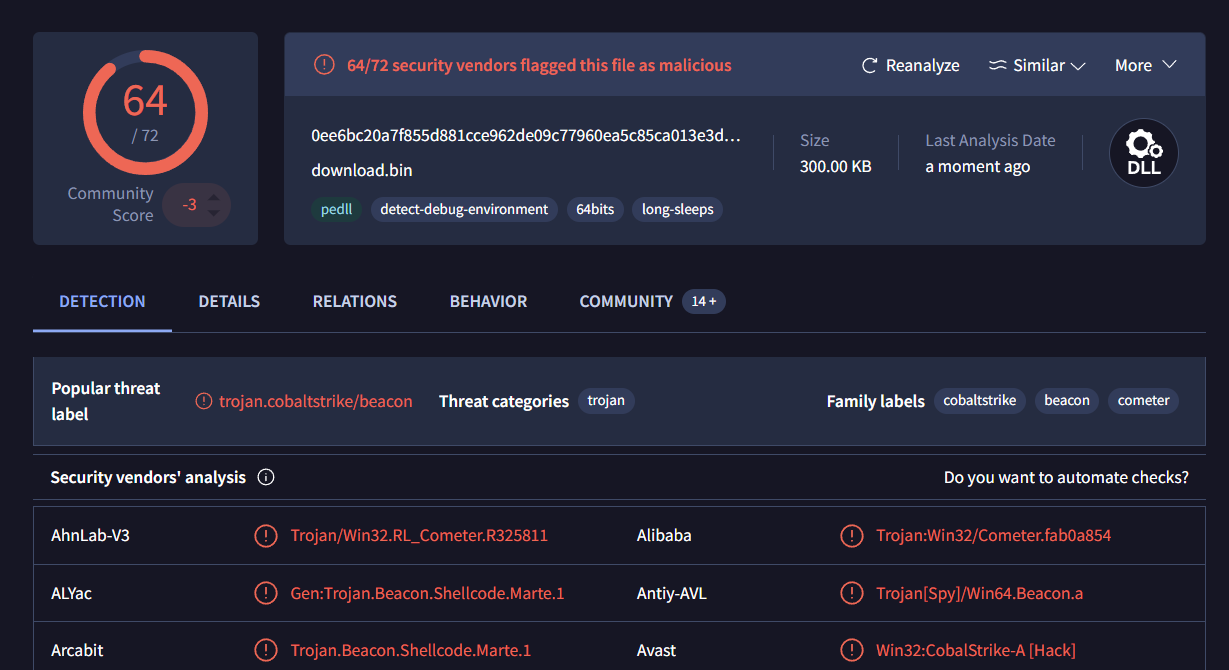Click the ALYac vendor name

pyautogui.click(x=71, y=593)
